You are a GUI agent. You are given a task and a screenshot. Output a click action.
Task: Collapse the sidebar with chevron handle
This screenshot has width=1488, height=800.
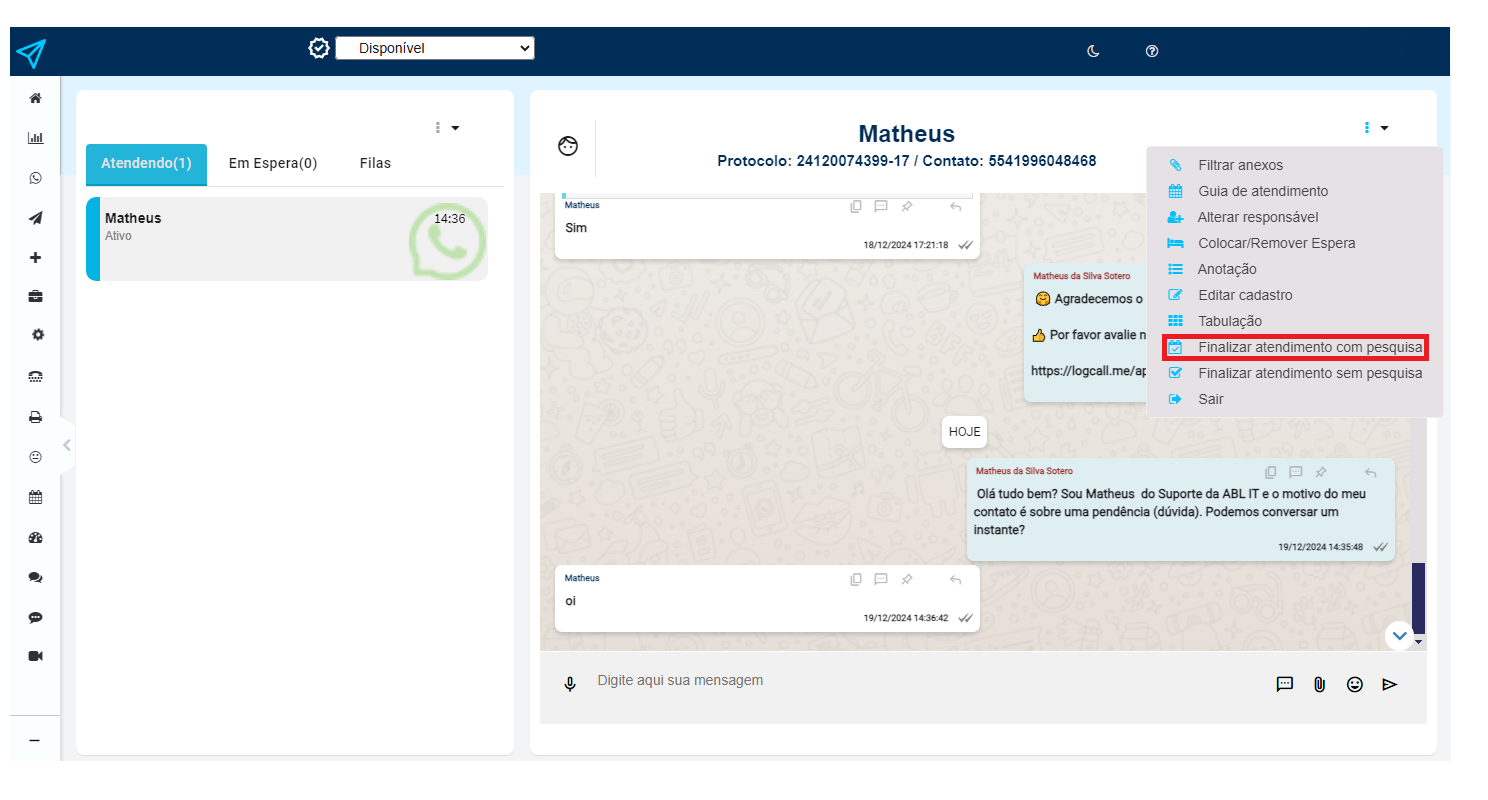pyautogui.click(x=67, y=445)
